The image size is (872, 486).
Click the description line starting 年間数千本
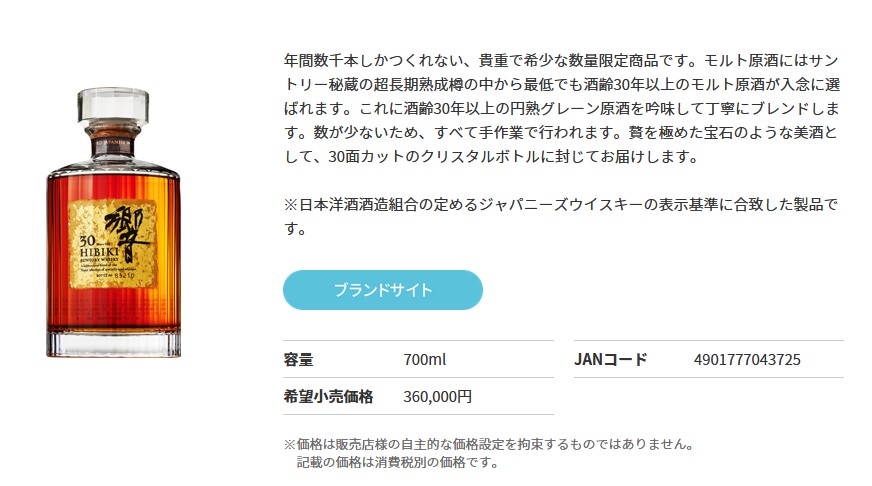561,60
